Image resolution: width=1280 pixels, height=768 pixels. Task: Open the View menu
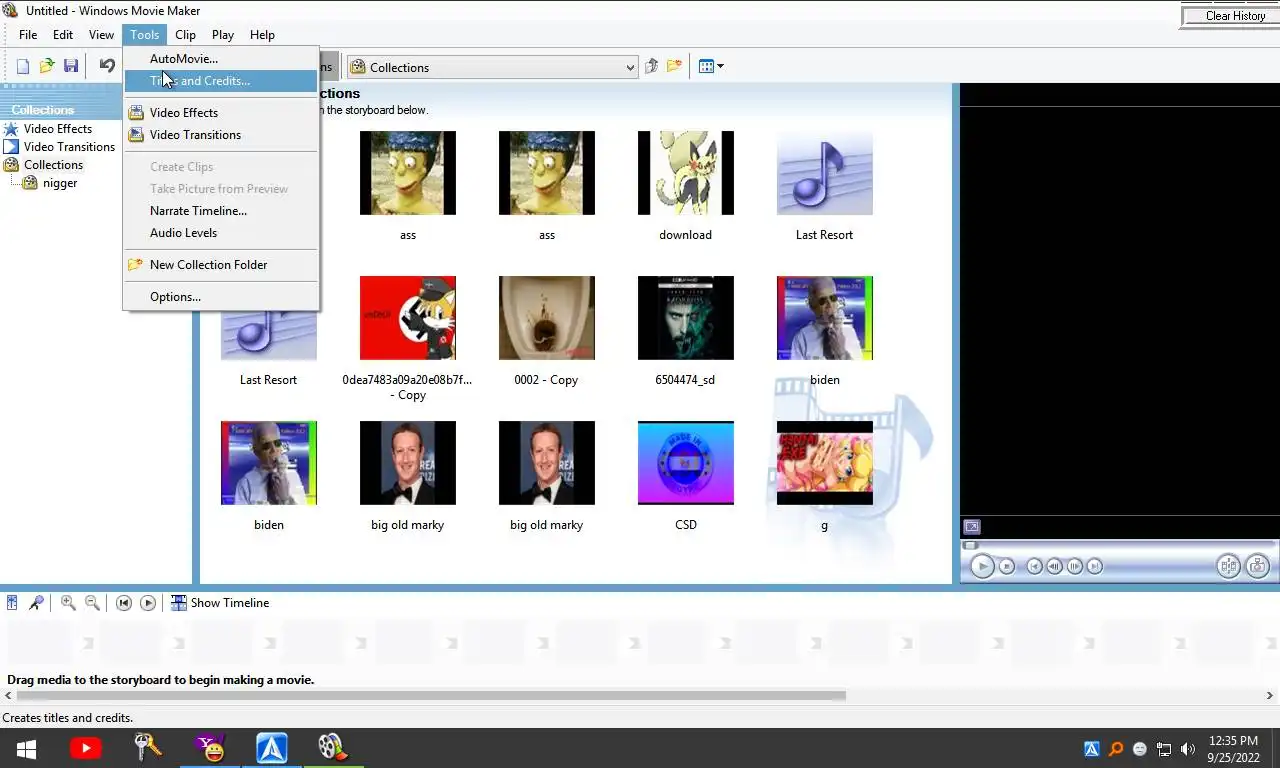(101, 34)
